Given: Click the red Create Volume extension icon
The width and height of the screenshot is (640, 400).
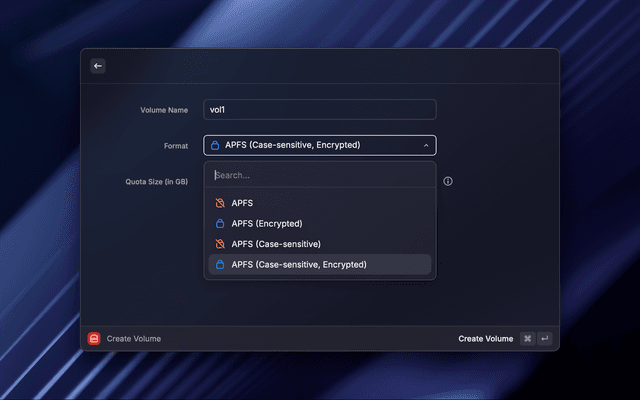Looking at the screenshot, I should (x=94, y=339).
